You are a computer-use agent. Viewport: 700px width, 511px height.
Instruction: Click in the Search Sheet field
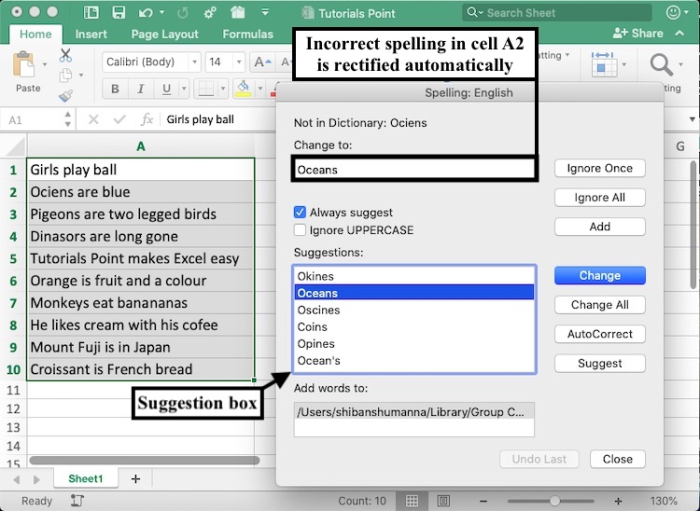pyautogui.click(x=557, y=13)
